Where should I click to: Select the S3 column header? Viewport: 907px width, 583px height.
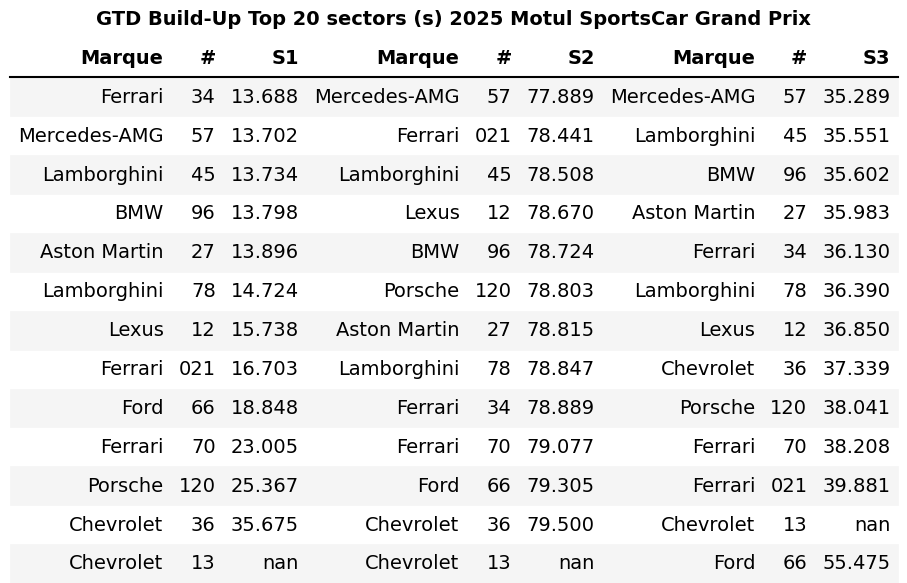tap(876, 58)
